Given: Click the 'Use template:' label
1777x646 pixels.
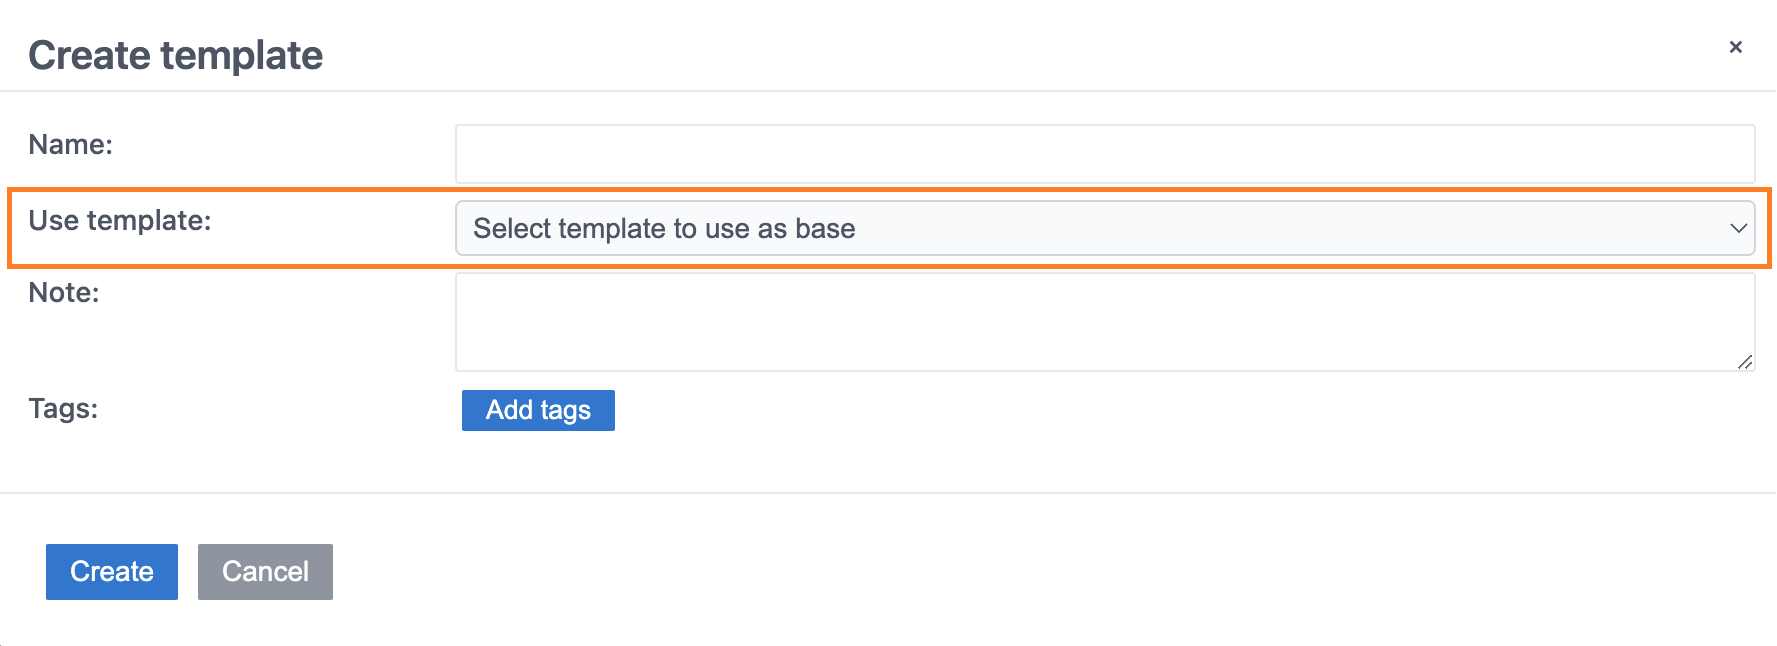Looking at the screenshot, I should [120, 221].
